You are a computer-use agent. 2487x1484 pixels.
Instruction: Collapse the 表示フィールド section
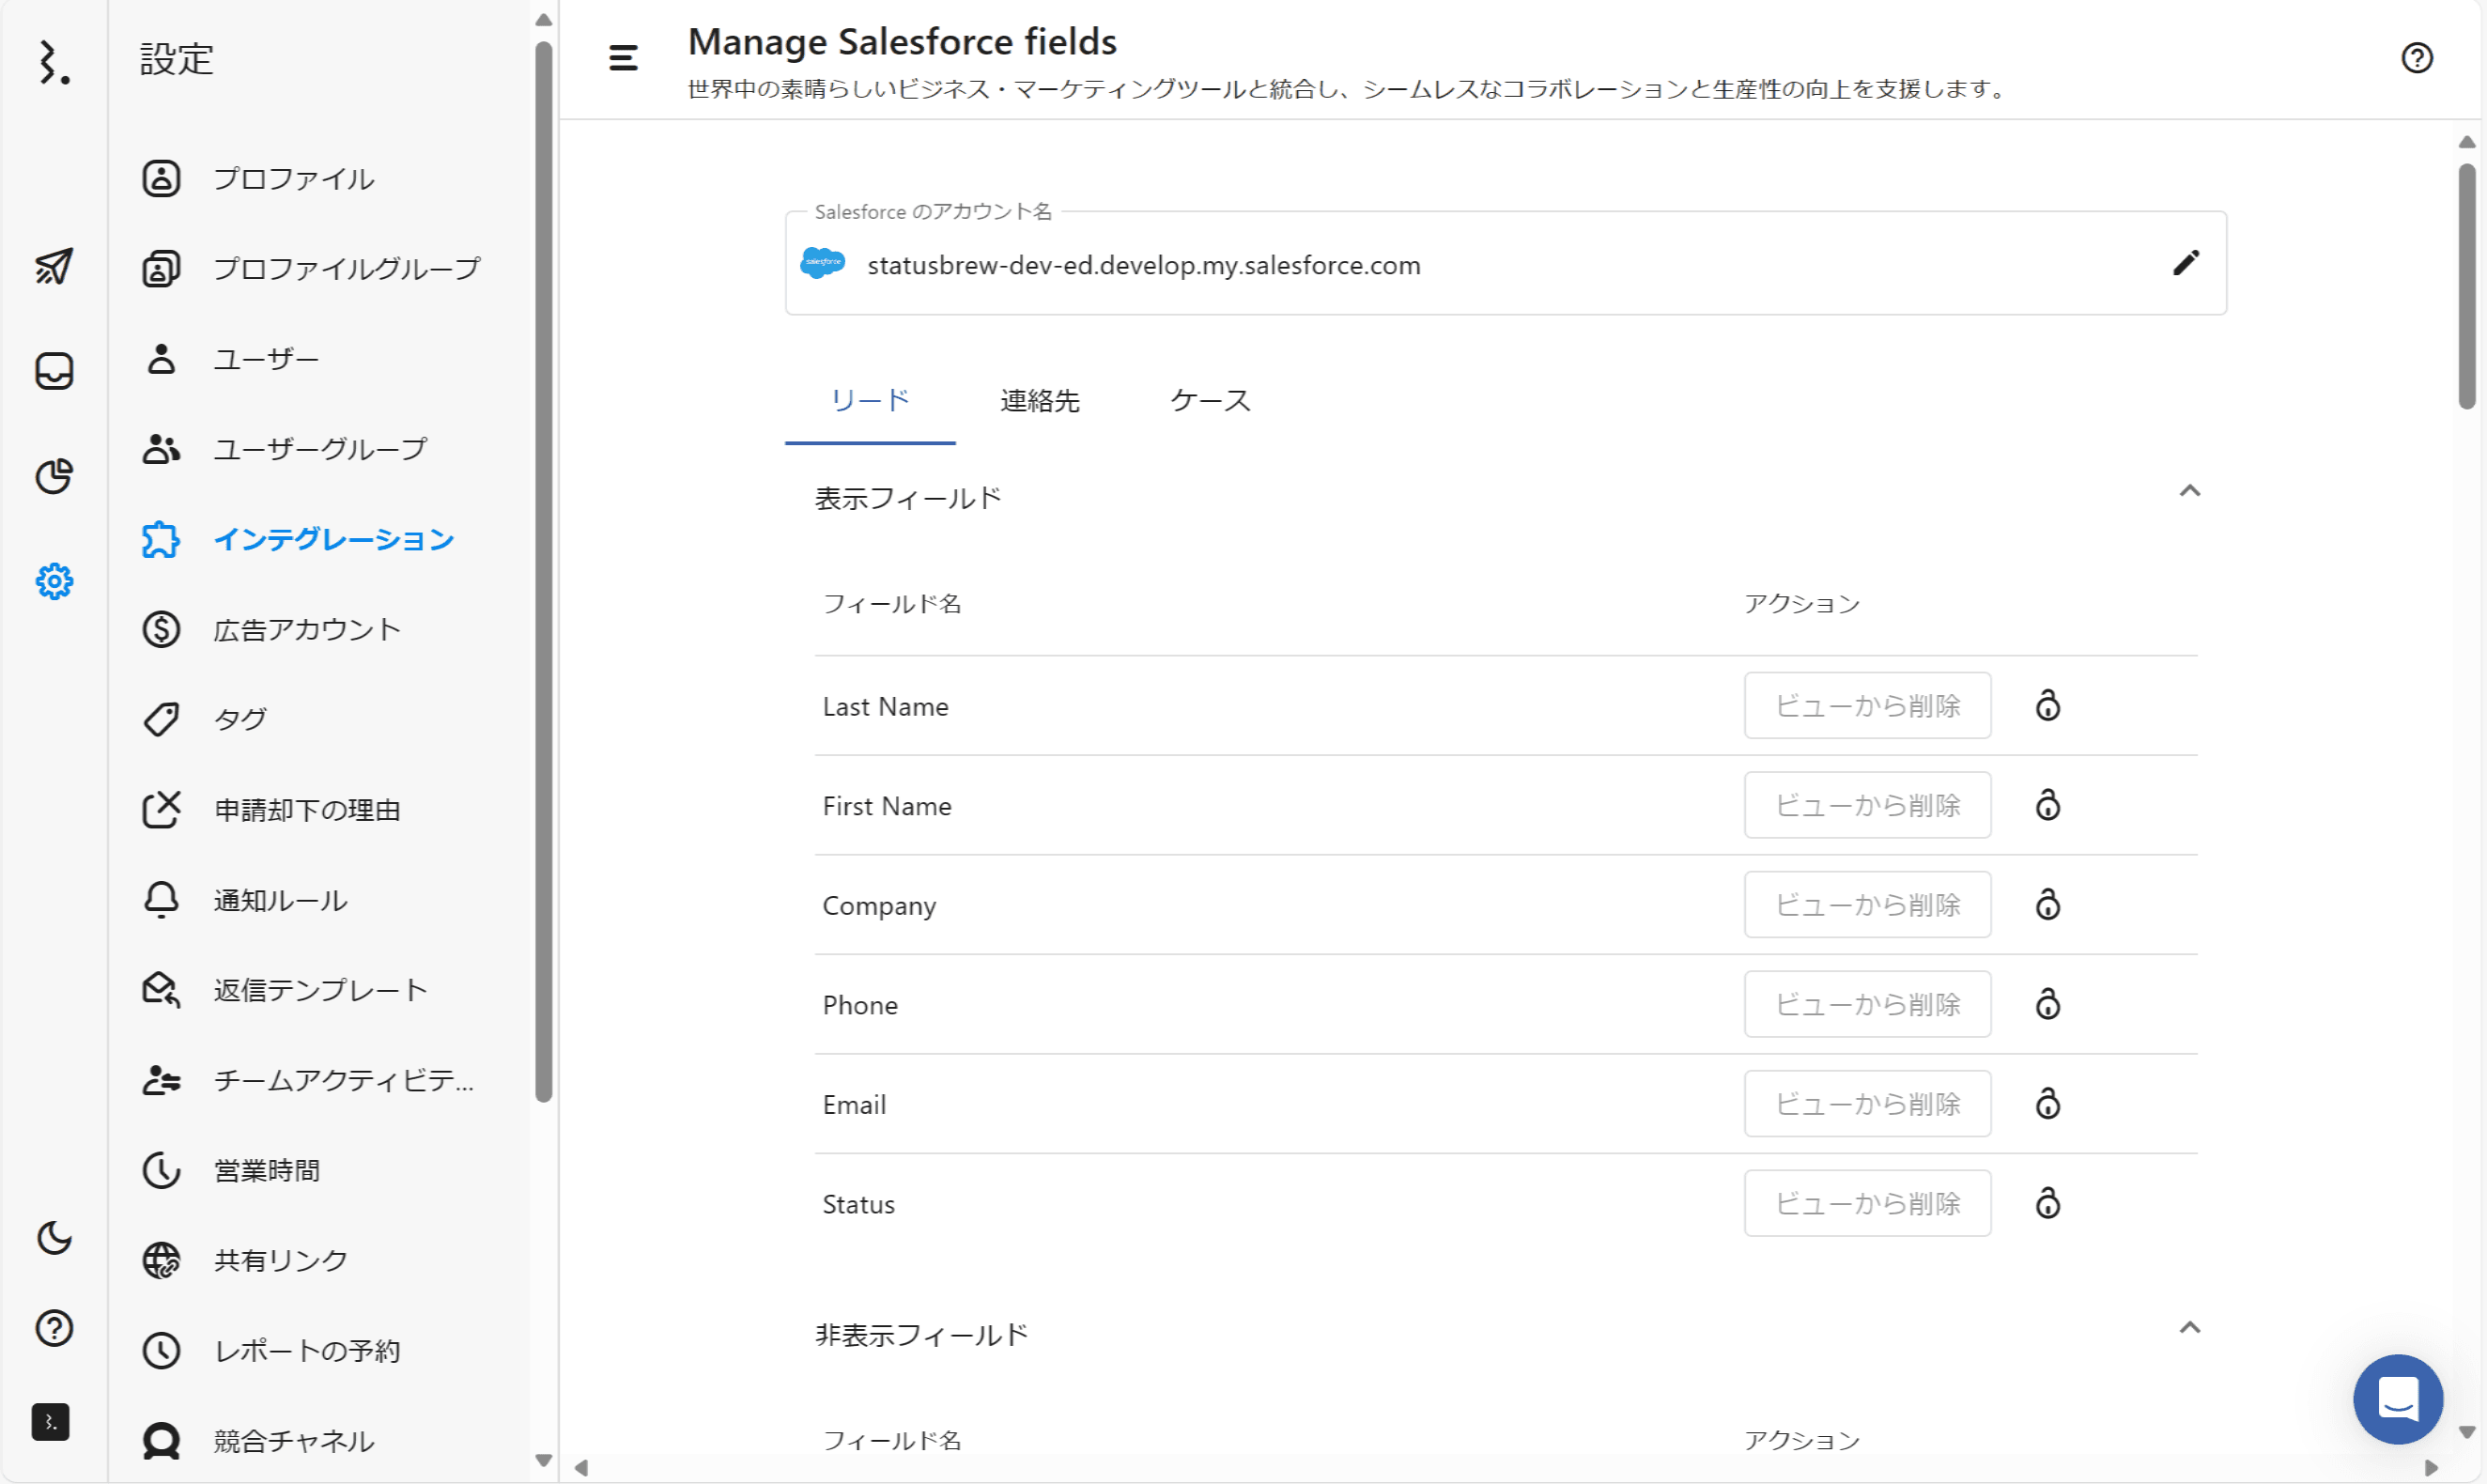tap(2189, 491)
